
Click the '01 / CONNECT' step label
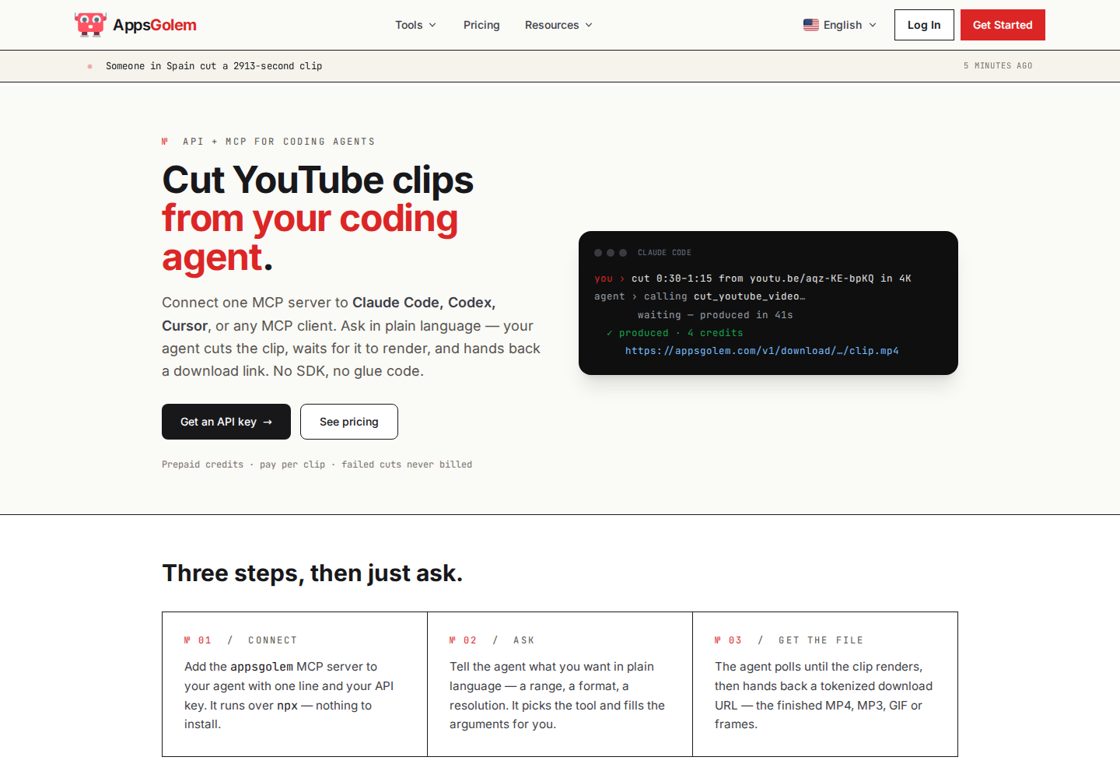[x=241, y=640]
